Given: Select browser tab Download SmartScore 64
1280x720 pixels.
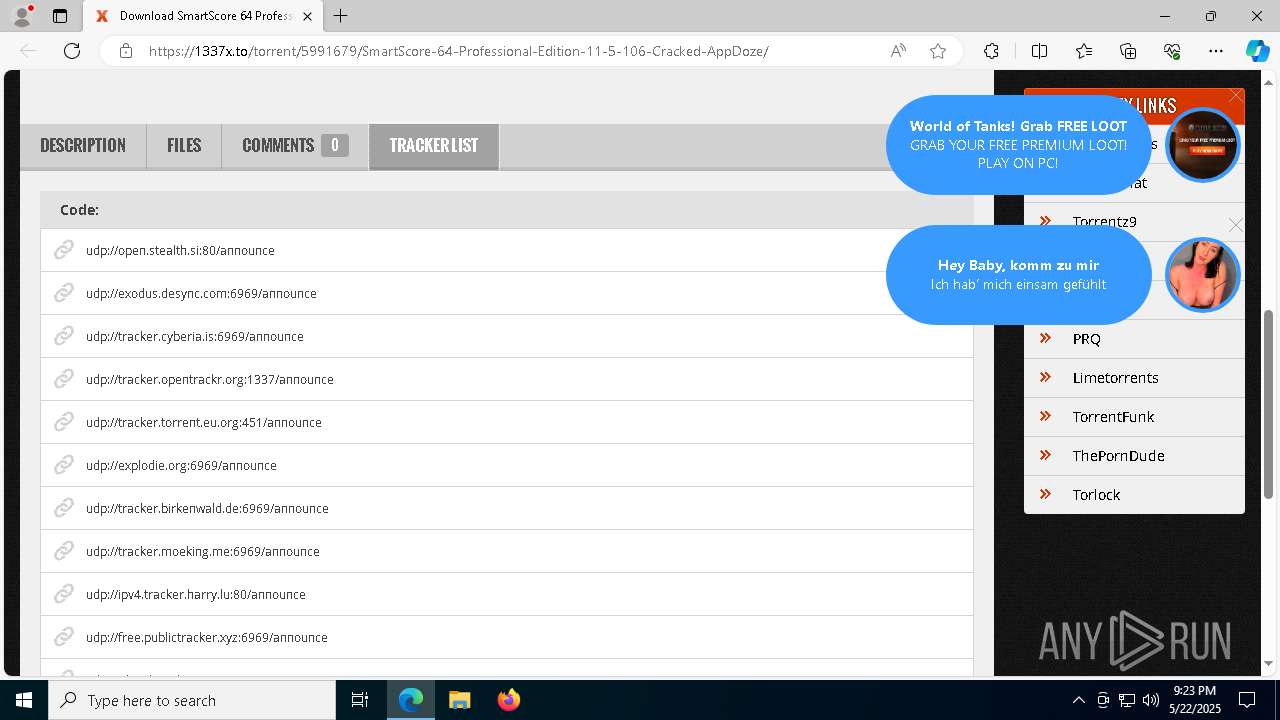Looking at the screenshot, I should pyautogui.click(x=205, y=16).
